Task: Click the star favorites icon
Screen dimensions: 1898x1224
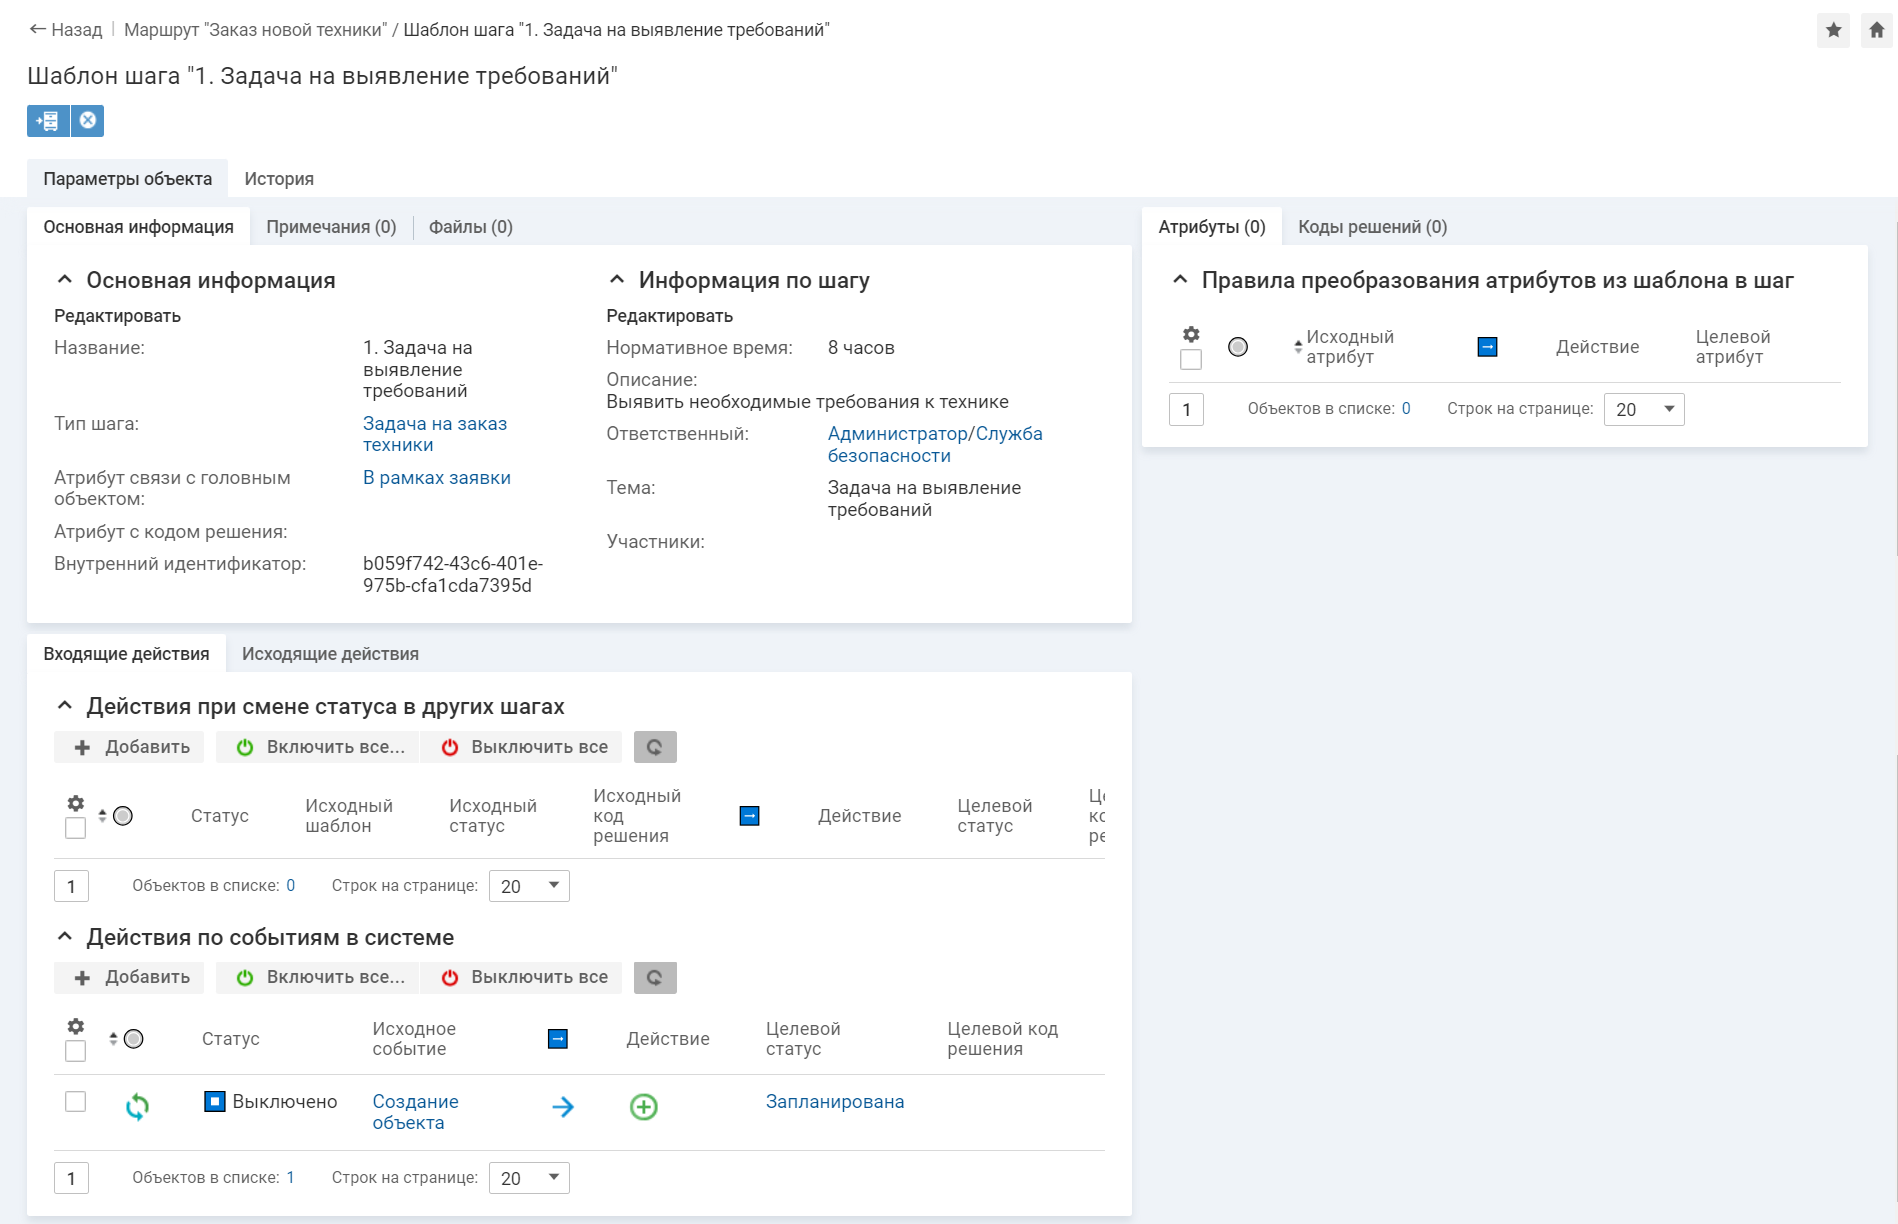Action: [x=1833, y=30]
